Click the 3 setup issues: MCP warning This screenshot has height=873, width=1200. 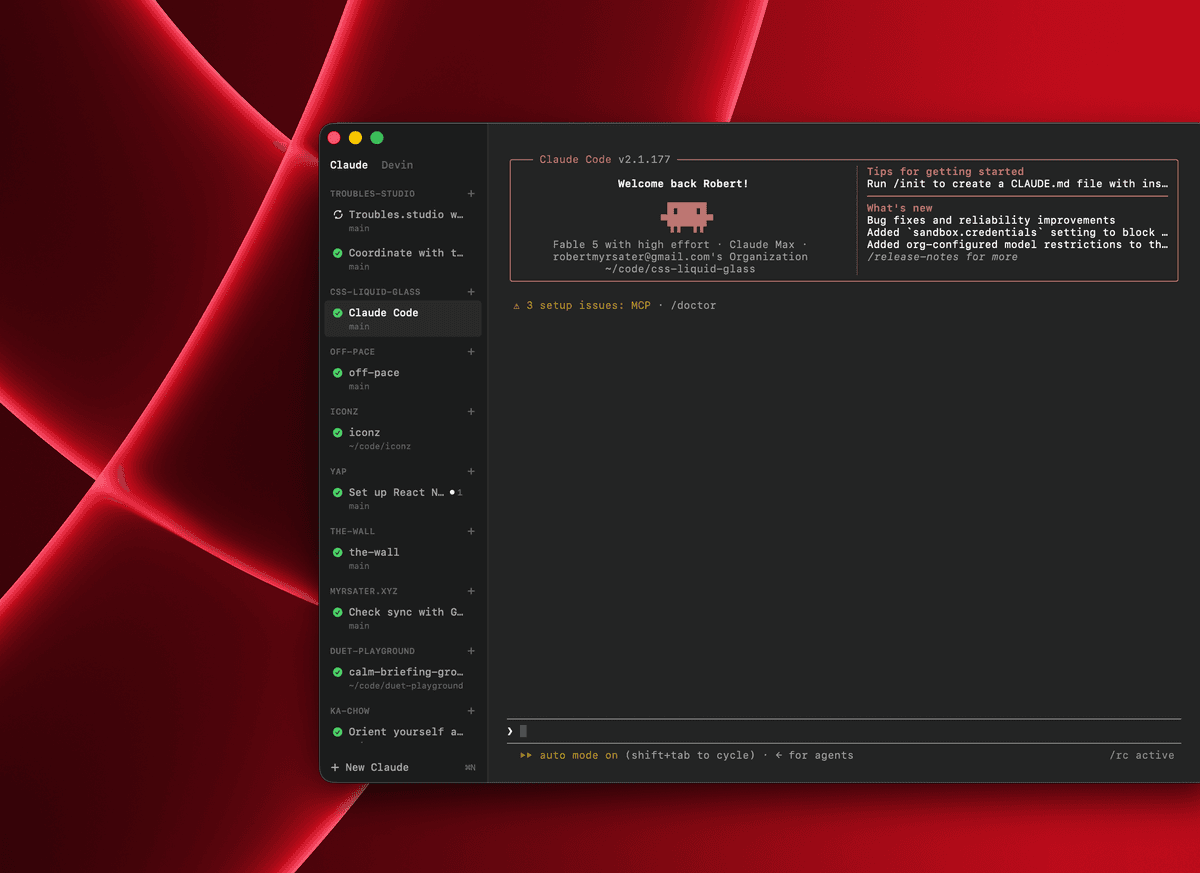pyautogui.click(x=588, y=305)
